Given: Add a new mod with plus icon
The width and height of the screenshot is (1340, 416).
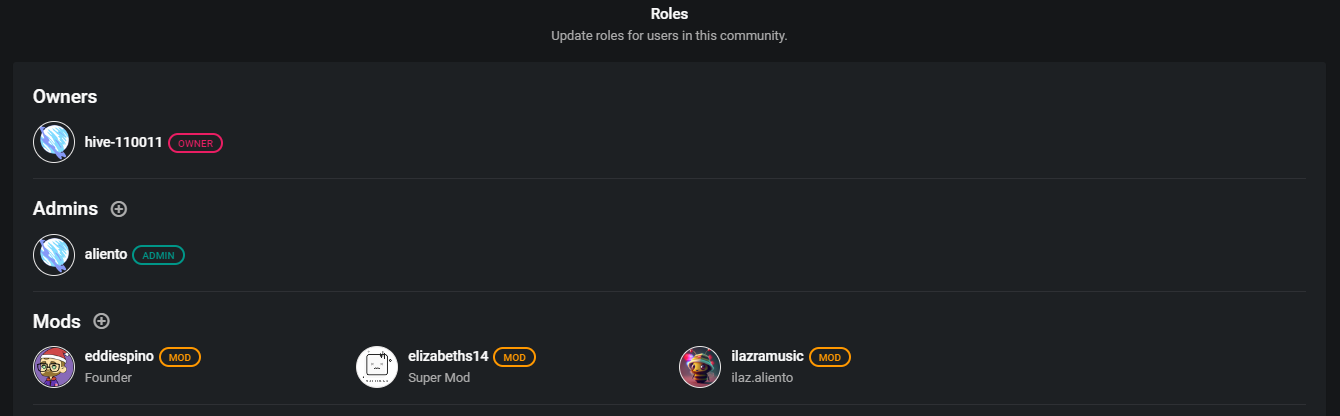Looking at the screenshot, I should click(101, 321).
